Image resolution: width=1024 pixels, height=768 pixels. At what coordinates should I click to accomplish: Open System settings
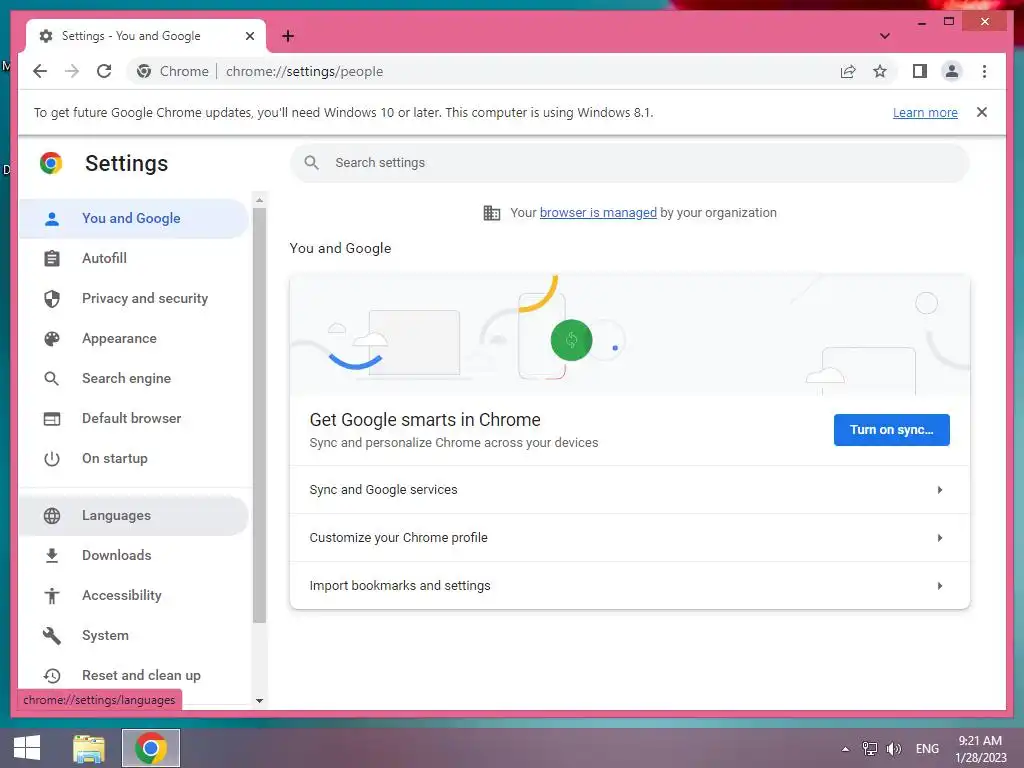134,635
